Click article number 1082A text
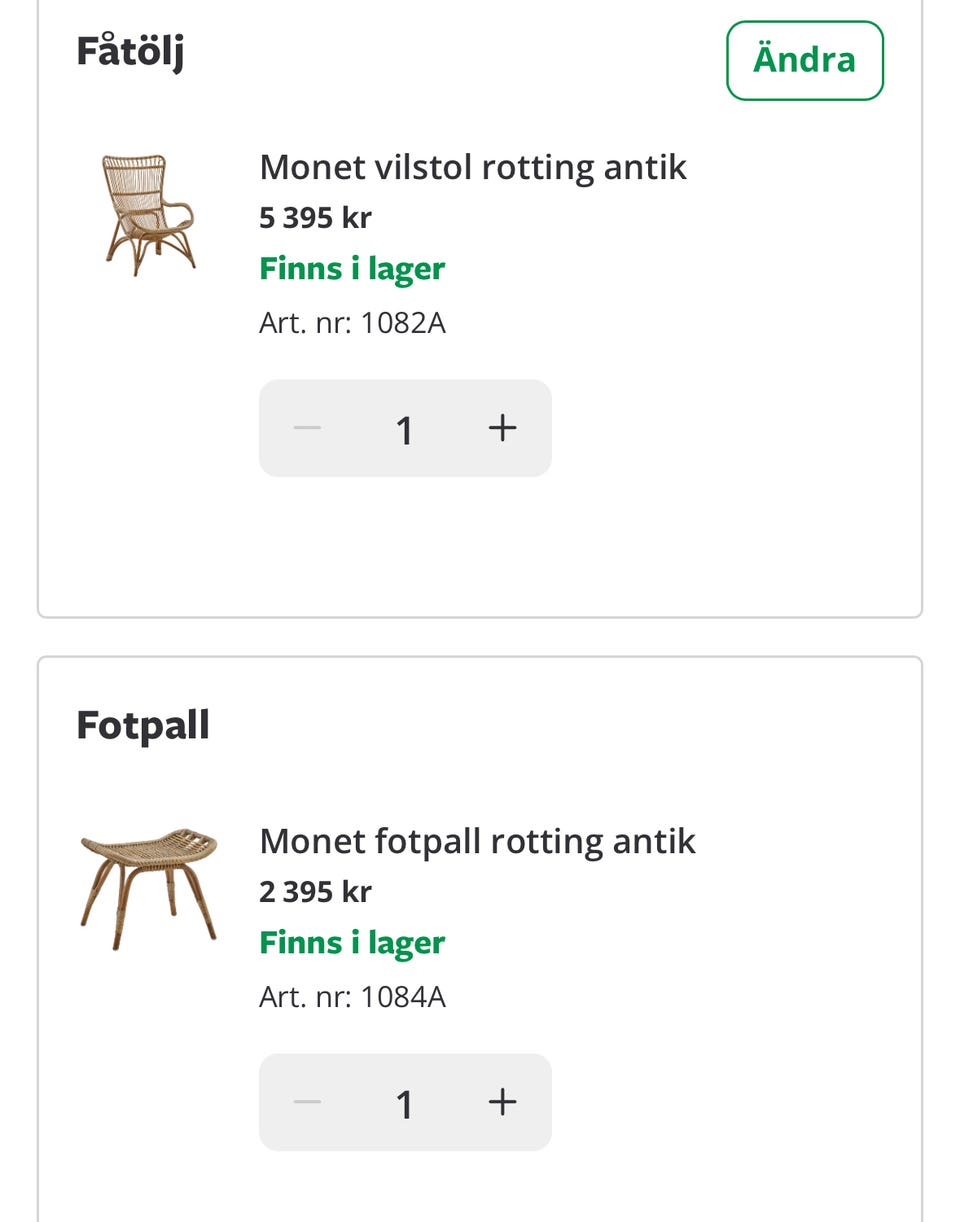960x1222 pixels. pyautogui.click(x=352, y=323)
